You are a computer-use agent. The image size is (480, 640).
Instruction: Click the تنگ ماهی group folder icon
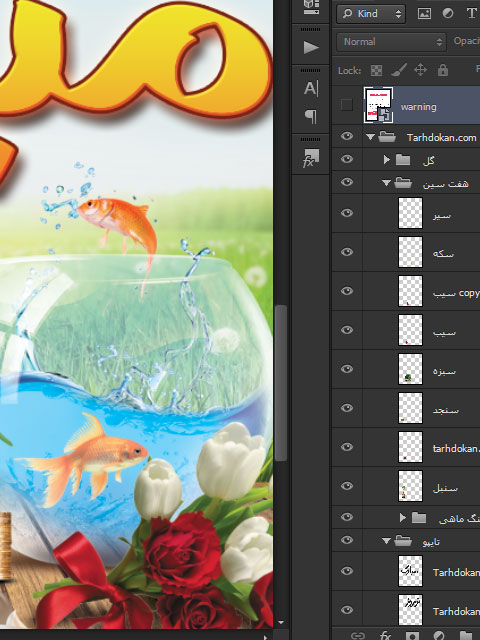(419, 518)
